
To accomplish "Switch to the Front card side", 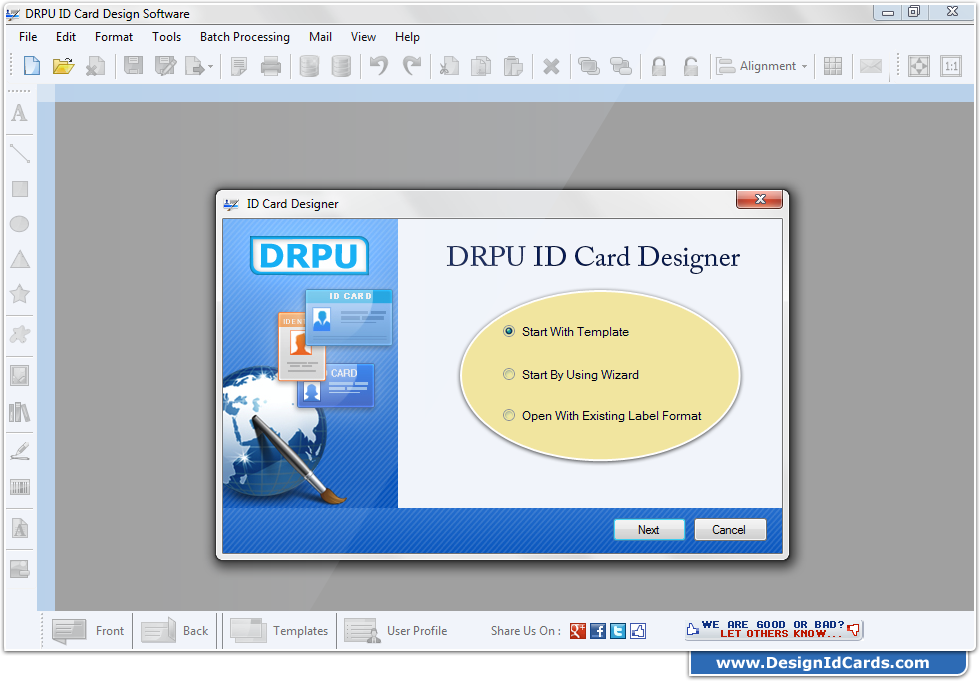I will pos(88,631).
